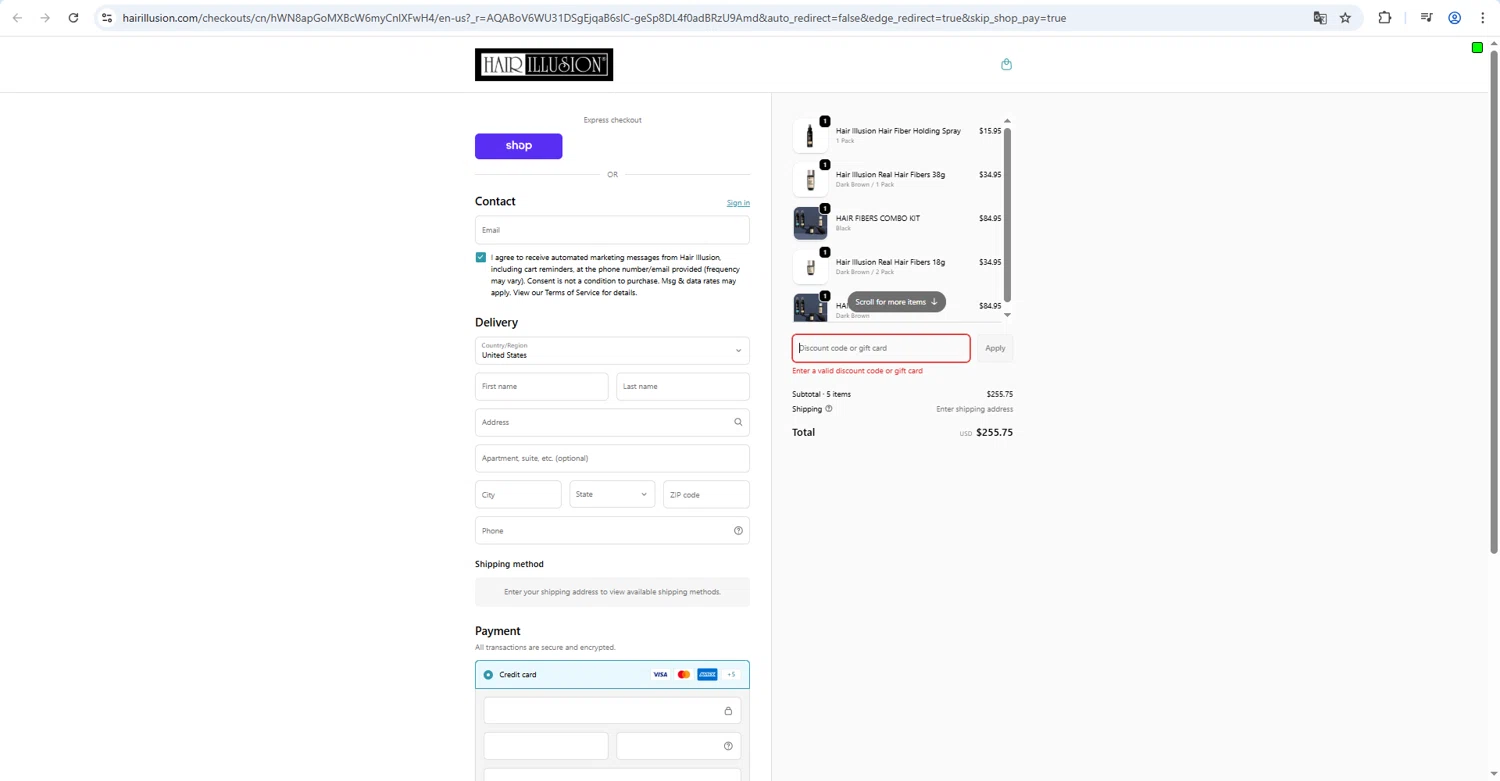The height and width of the screenshot is (781, 1500).
Task: Click the Total $255.75 amount
Action: pos(994,433)
